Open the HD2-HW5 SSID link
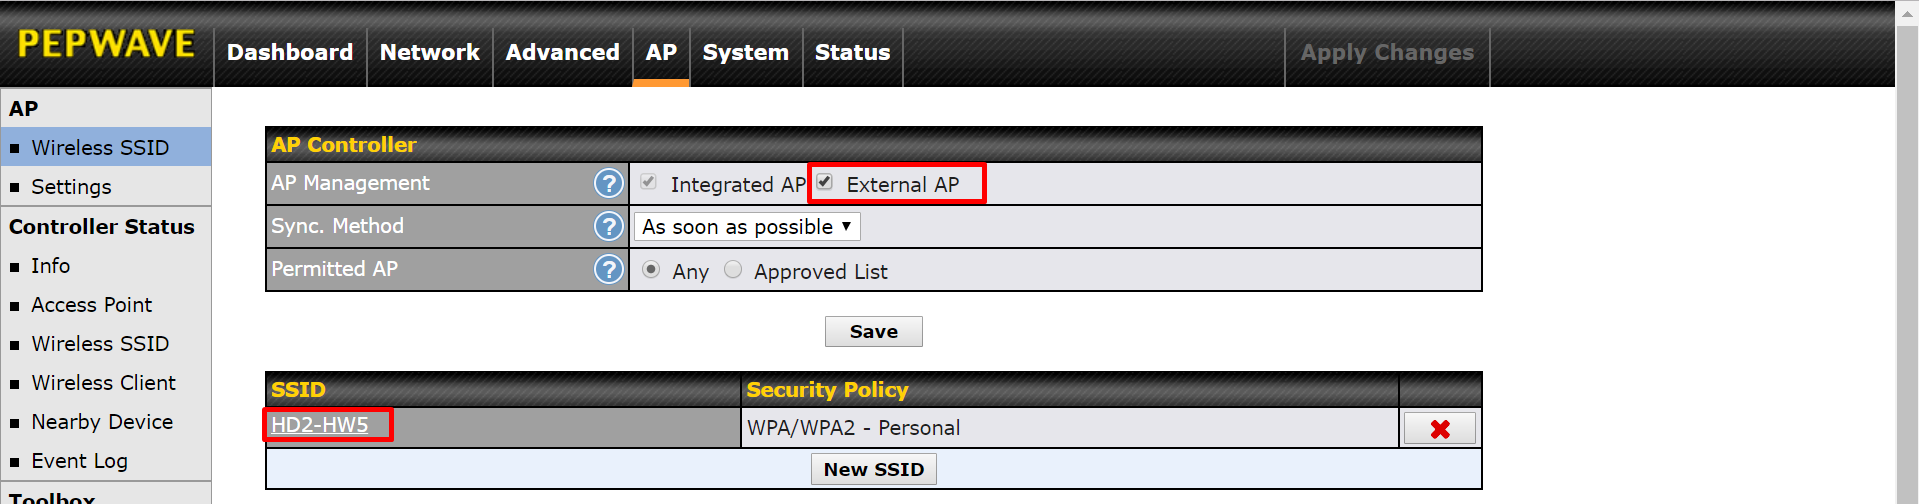 tap(320, 425)
